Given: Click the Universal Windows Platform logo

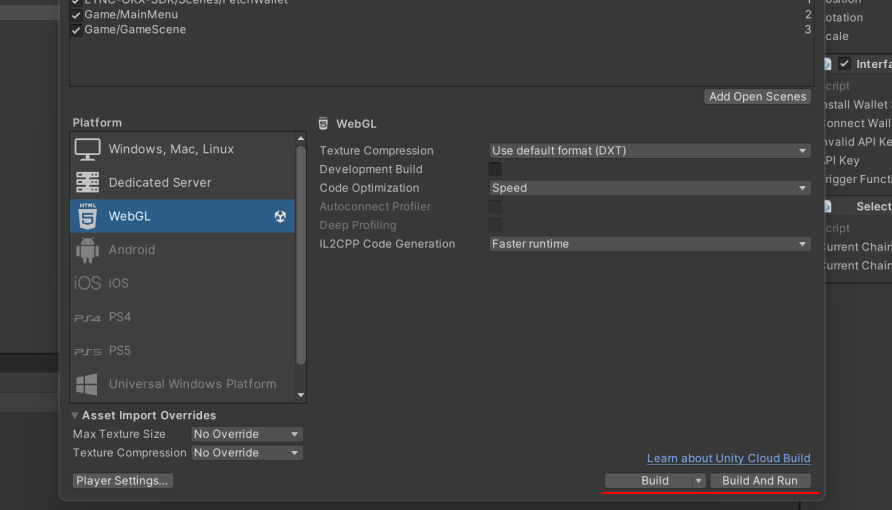Looking at the screenshot, I should (87, 384).
